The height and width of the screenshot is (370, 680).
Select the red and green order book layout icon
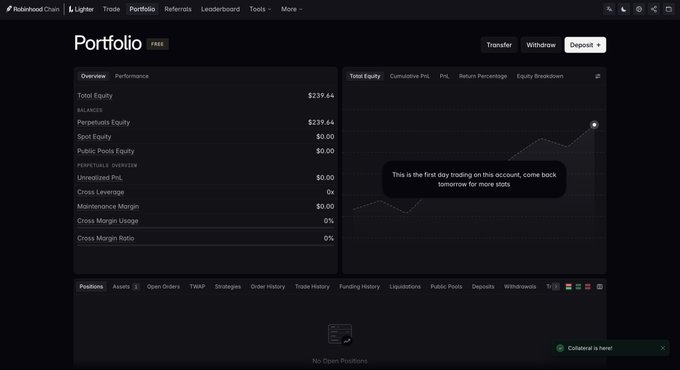tap(569, 287)
